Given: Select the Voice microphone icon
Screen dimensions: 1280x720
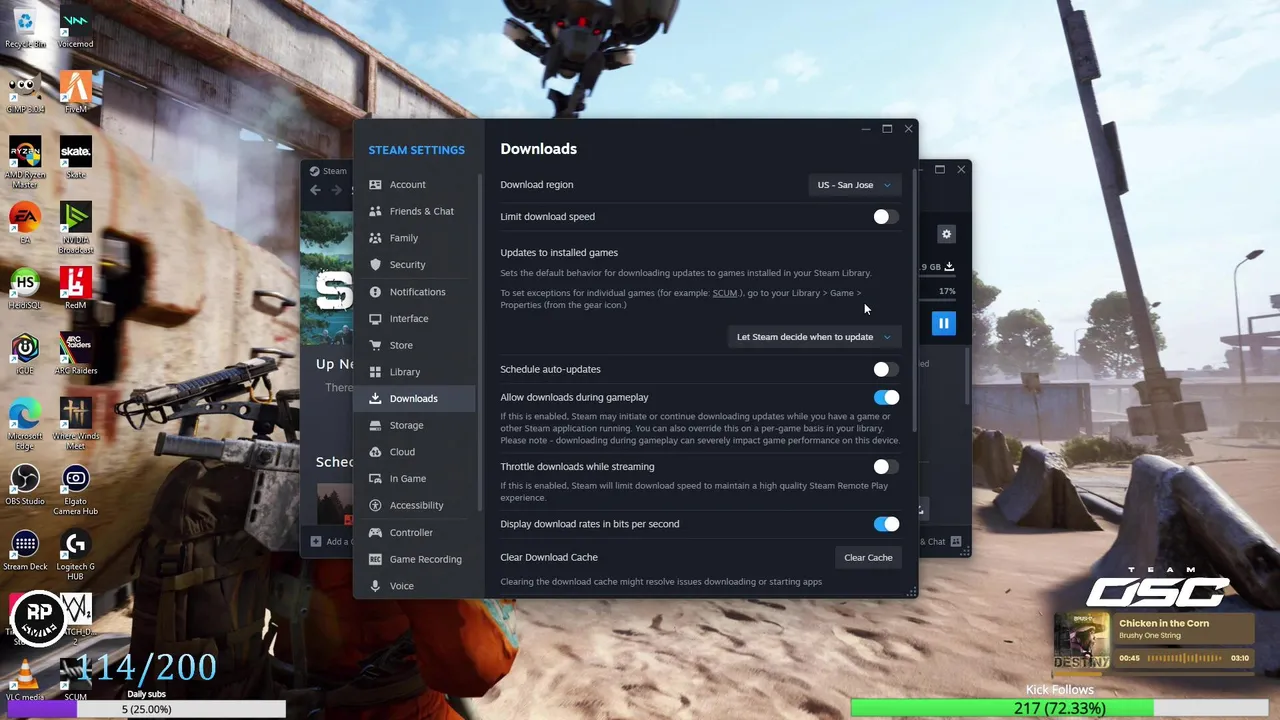Looking at the screenshot, I should [375, 586].
